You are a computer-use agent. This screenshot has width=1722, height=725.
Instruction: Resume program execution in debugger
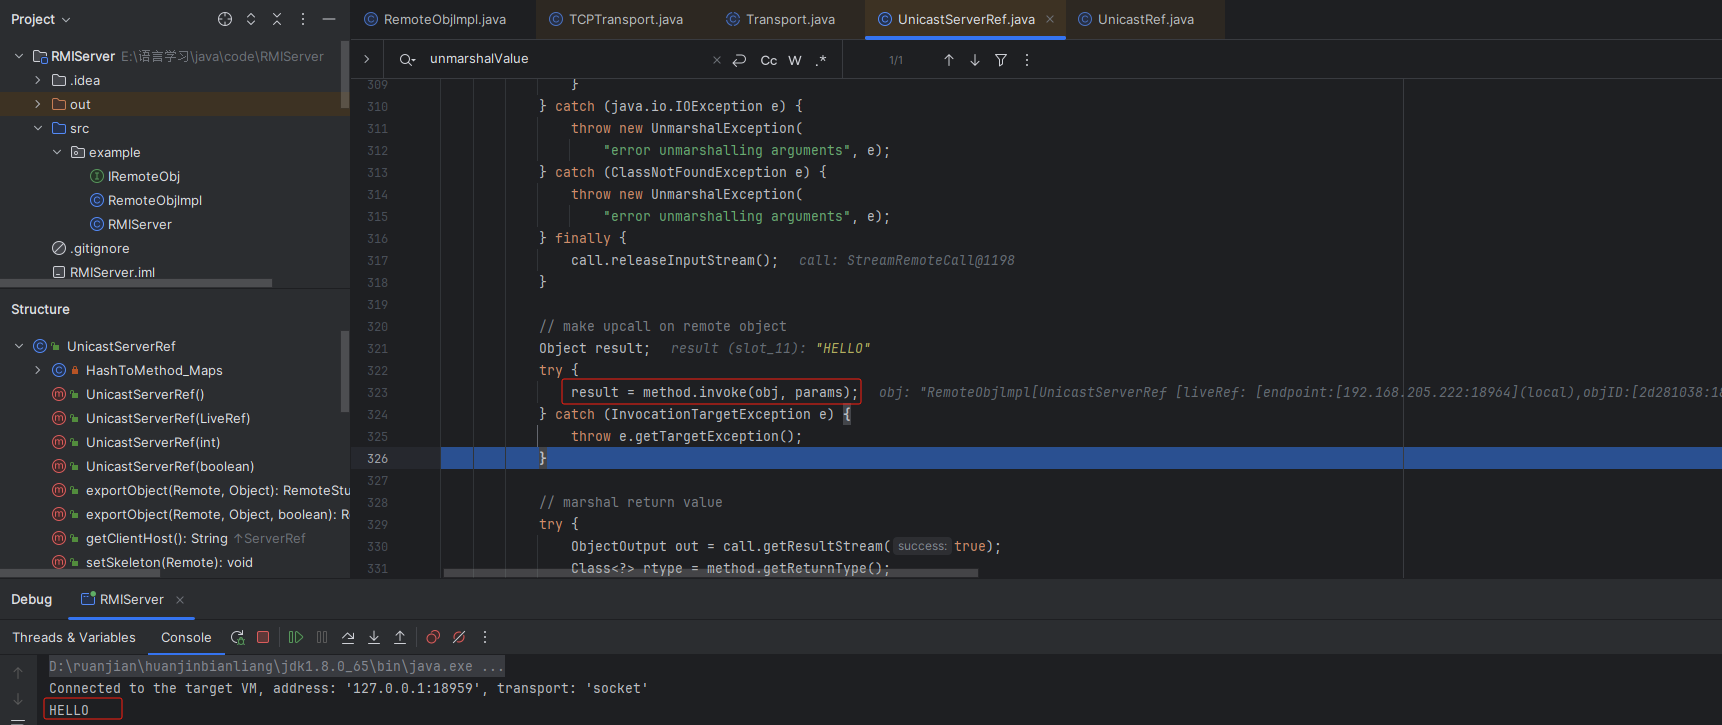tap(296, 637)
